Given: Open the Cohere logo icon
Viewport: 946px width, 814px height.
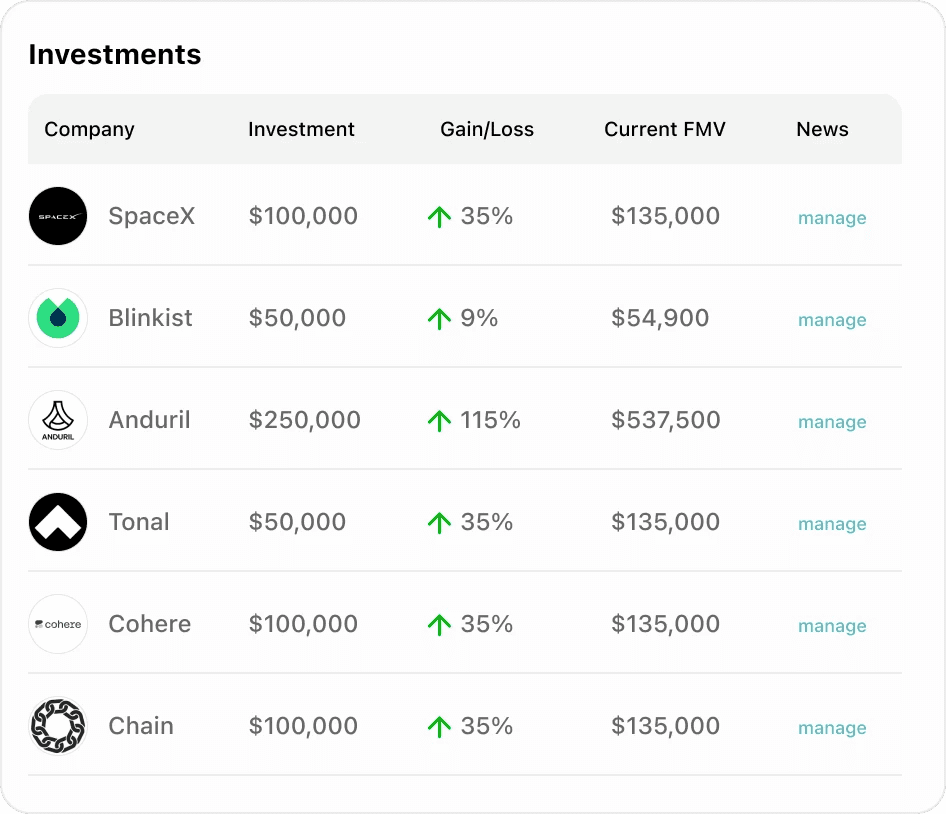Looking at the screenshot, I should (x=58, y=624).
